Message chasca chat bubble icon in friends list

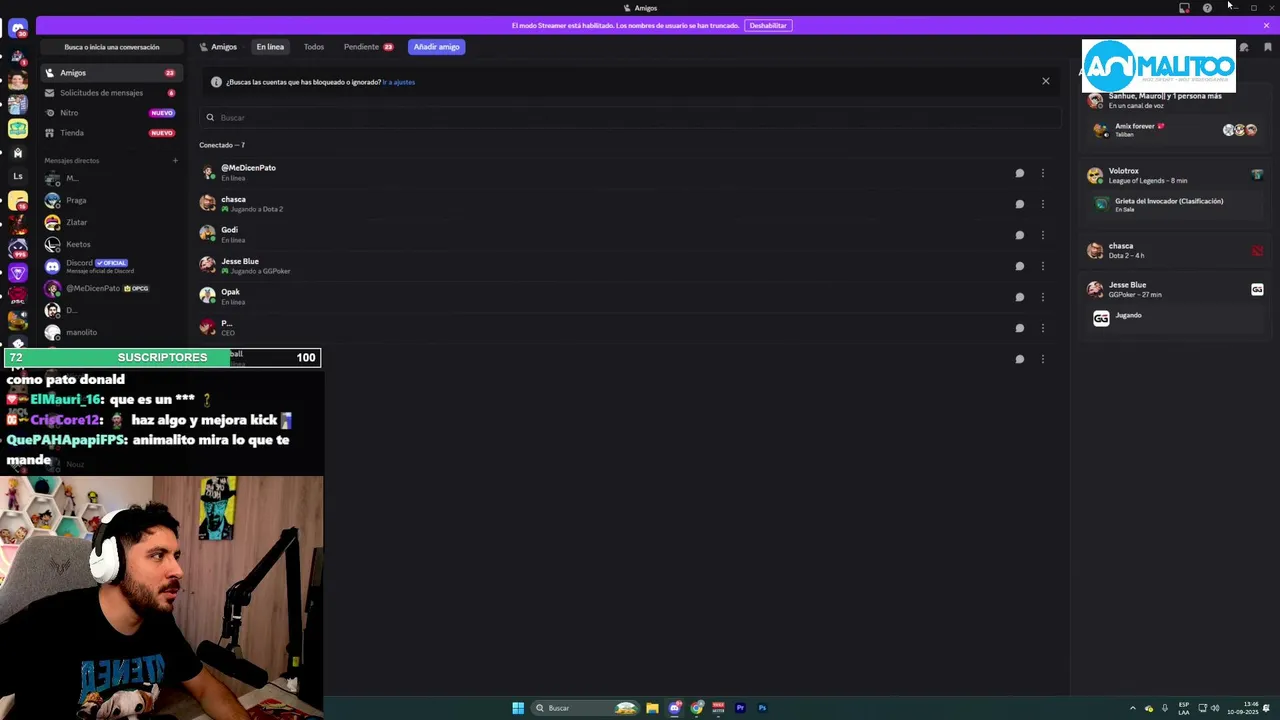coord(1020,204)
